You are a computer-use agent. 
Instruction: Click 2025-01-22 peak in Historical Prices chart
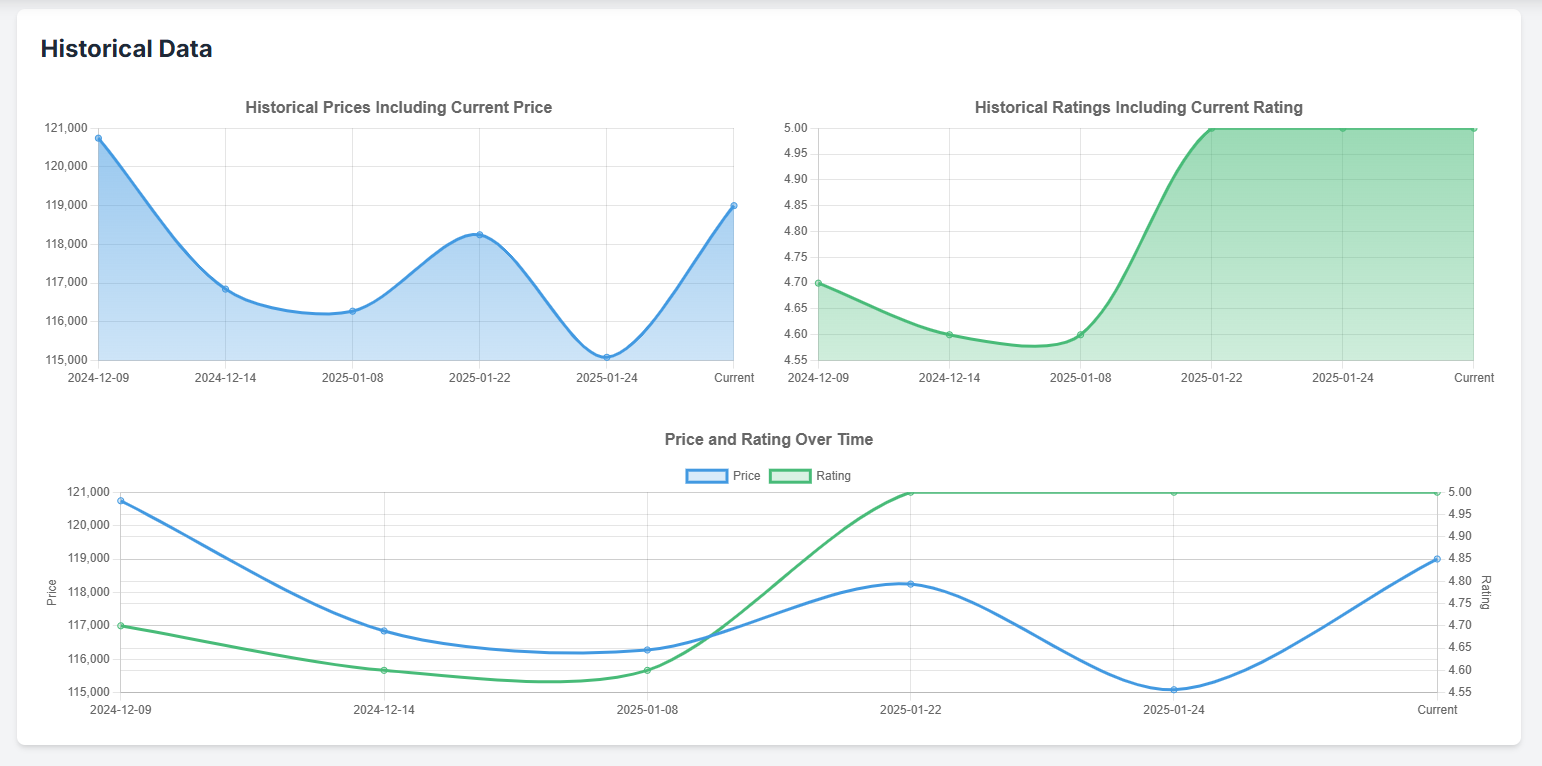pyautogui.click(x=479, y=235)
